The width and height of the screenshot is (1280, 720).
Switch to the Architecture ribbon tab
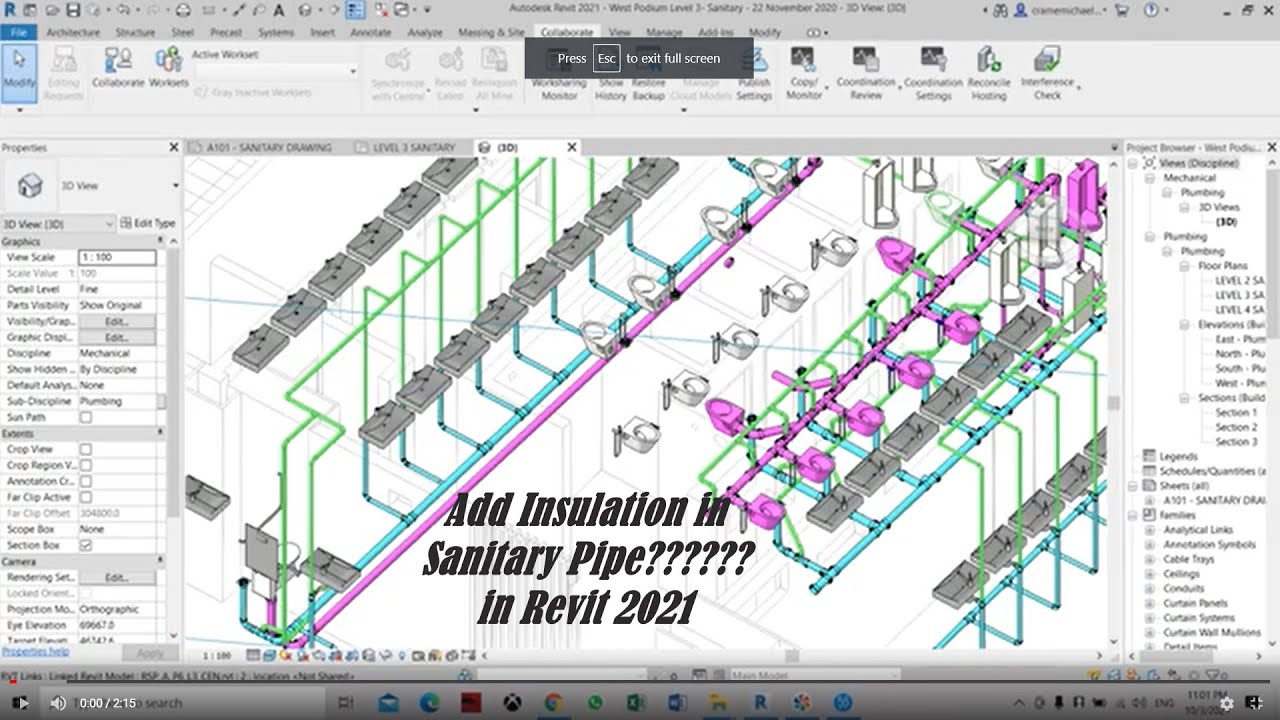[73, 32]
